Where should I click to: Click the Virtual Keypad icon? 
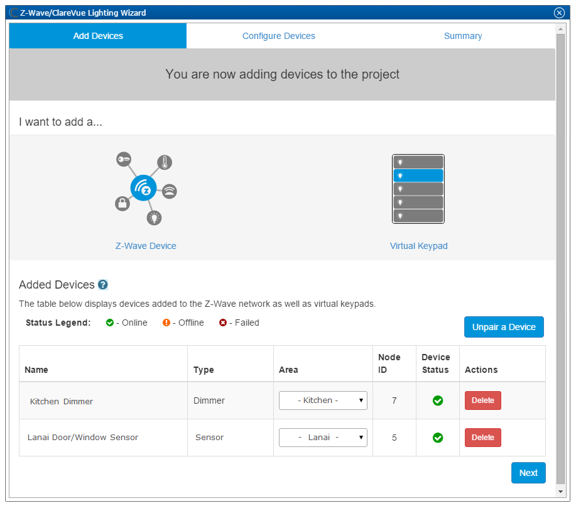tap(418, 189)
